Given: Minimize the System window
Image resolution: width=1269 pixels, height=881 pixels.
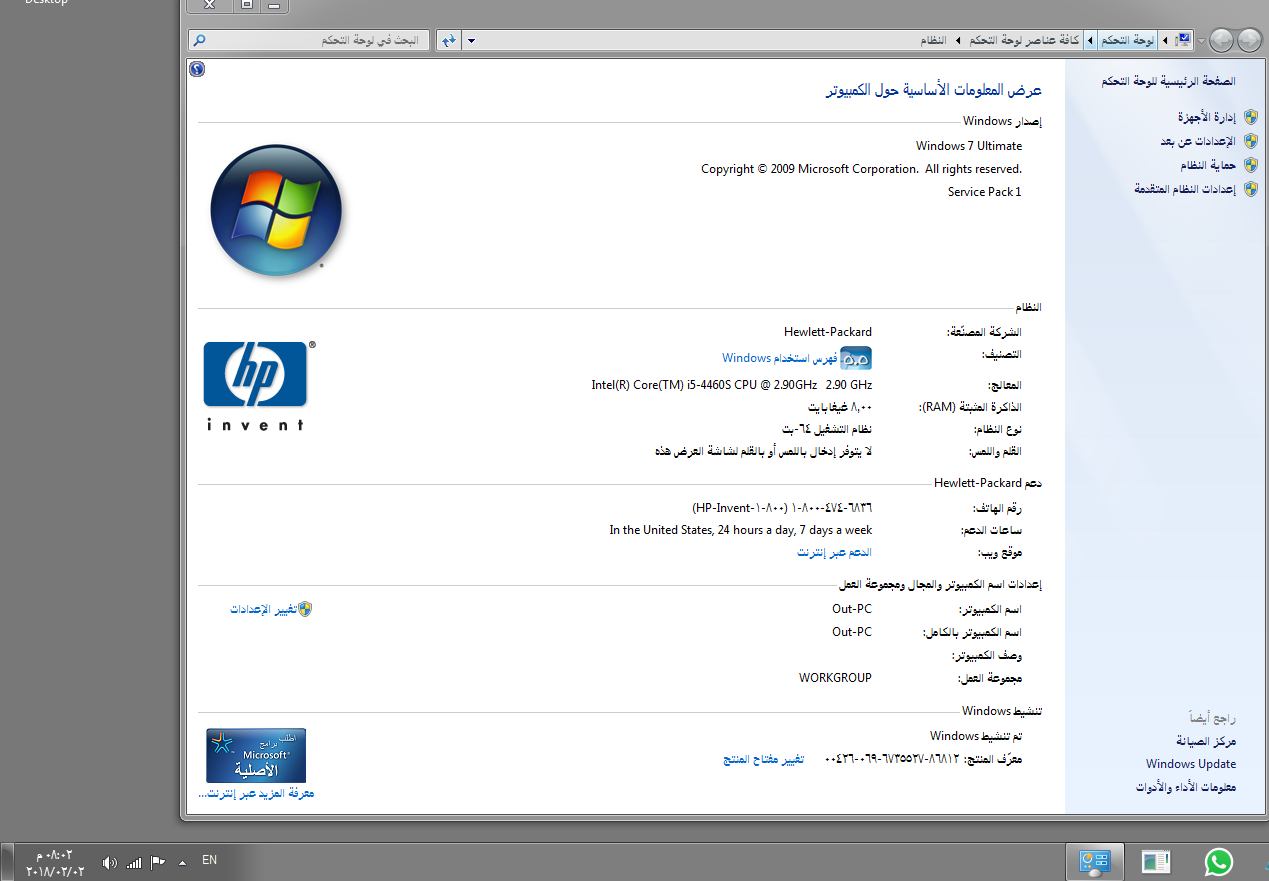Looking at the screenshot, I should pyautogui.click(x=274, y=5).
